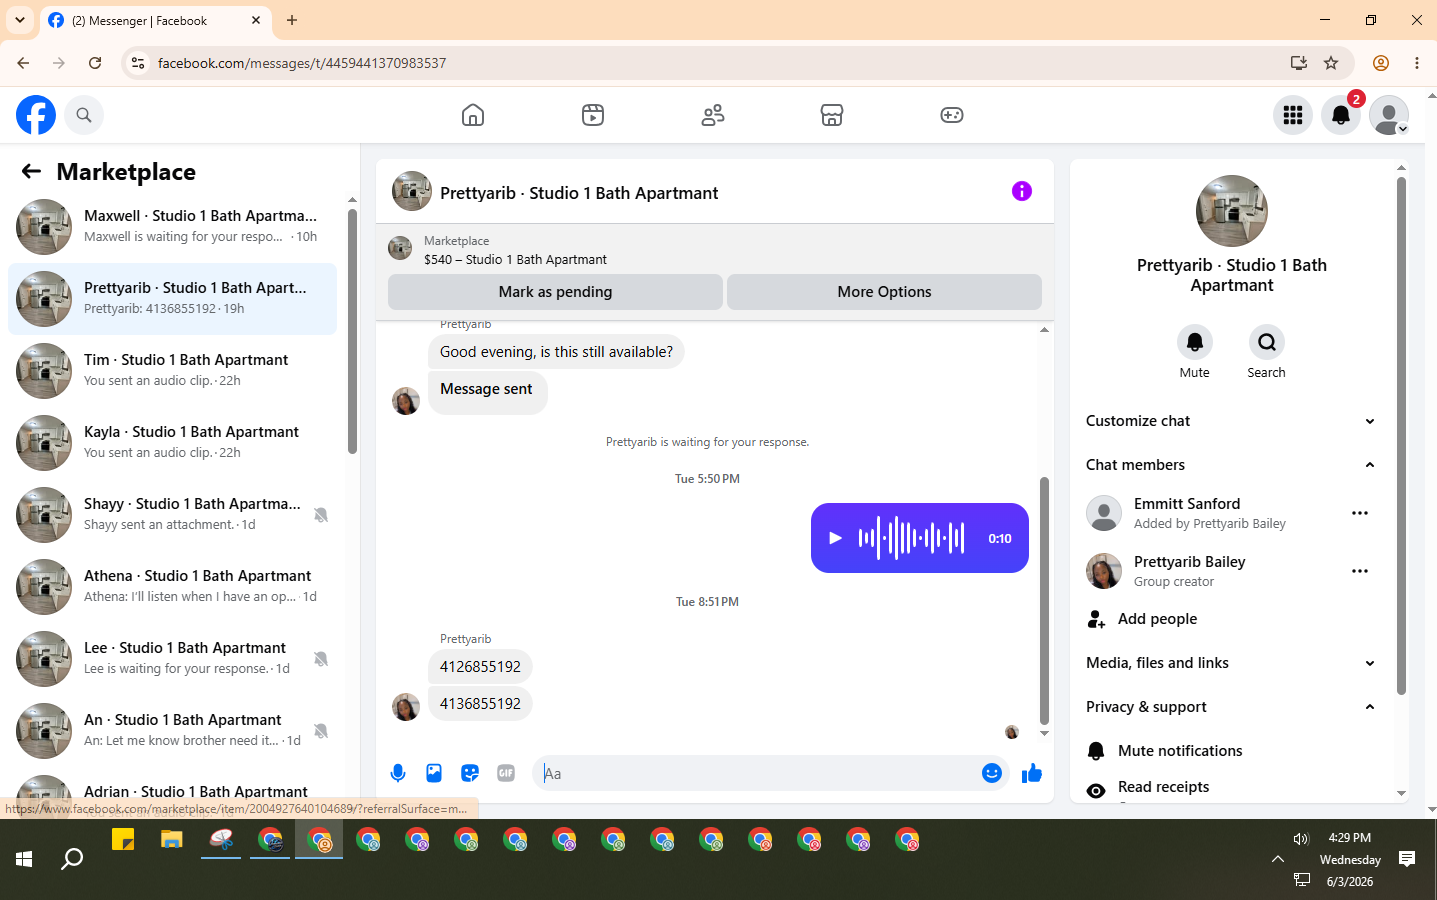The height and width of the screenshot is (900, 1437).
Task: Click the conversation list scrollbar
Action: [352, 330]
